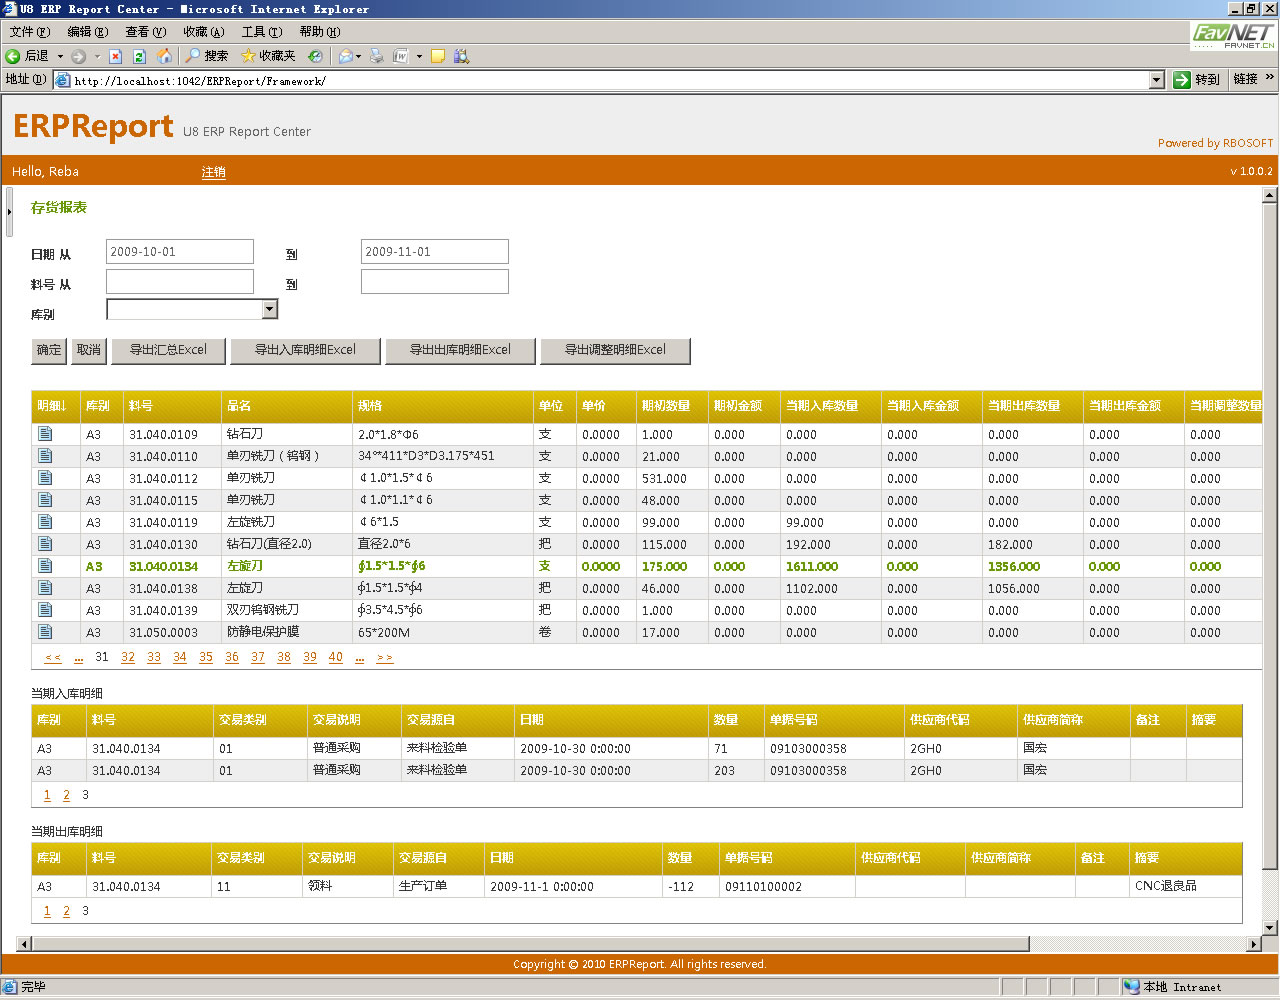This screenshot has height=1000, width=1280.
Task: Open the 库别 warehouse dropdown
Action: [x=269, y=310]
